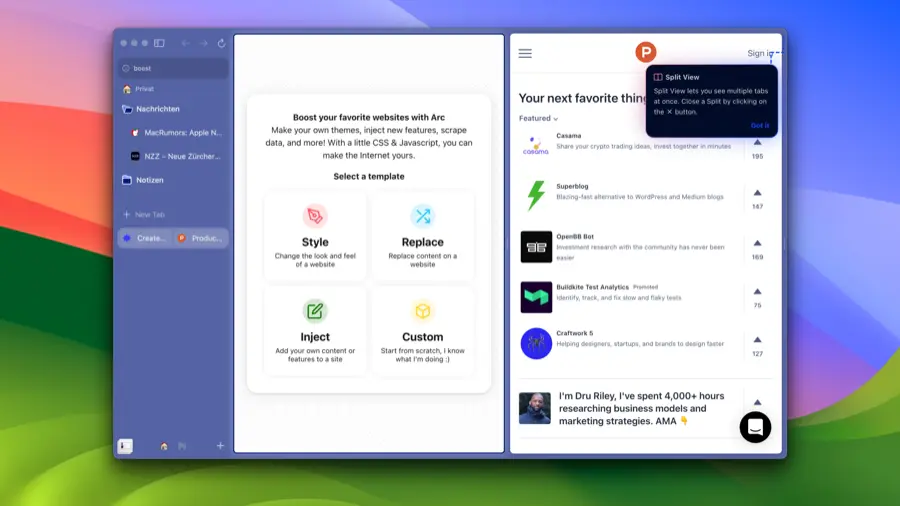Go back with the left arrow

click(x=185, y=43)
